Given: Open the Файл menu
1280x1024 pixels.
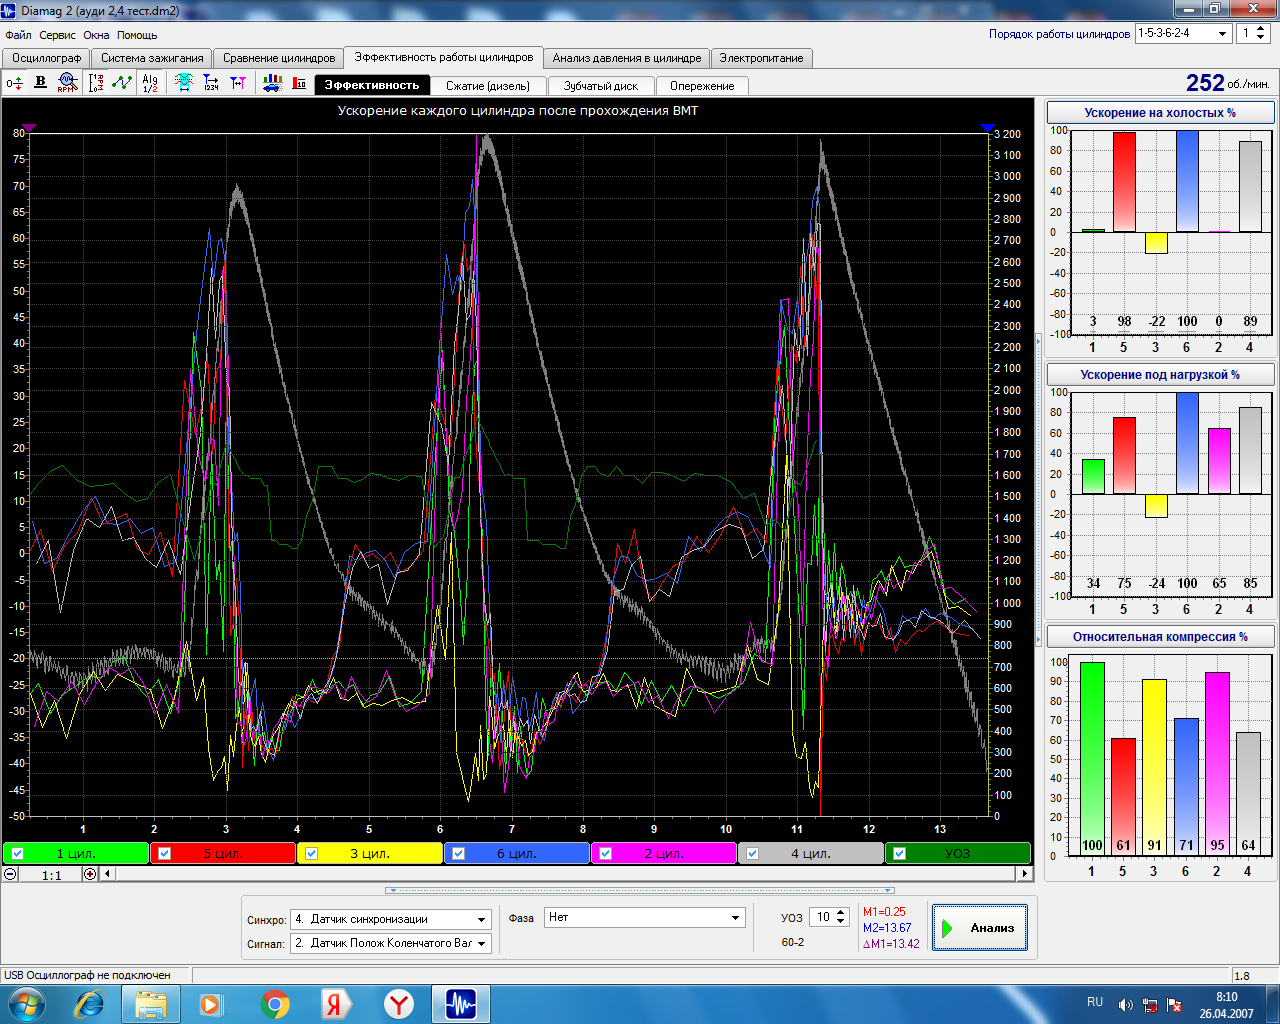Looking at the screenshot, I should click(x=18, y=35).
